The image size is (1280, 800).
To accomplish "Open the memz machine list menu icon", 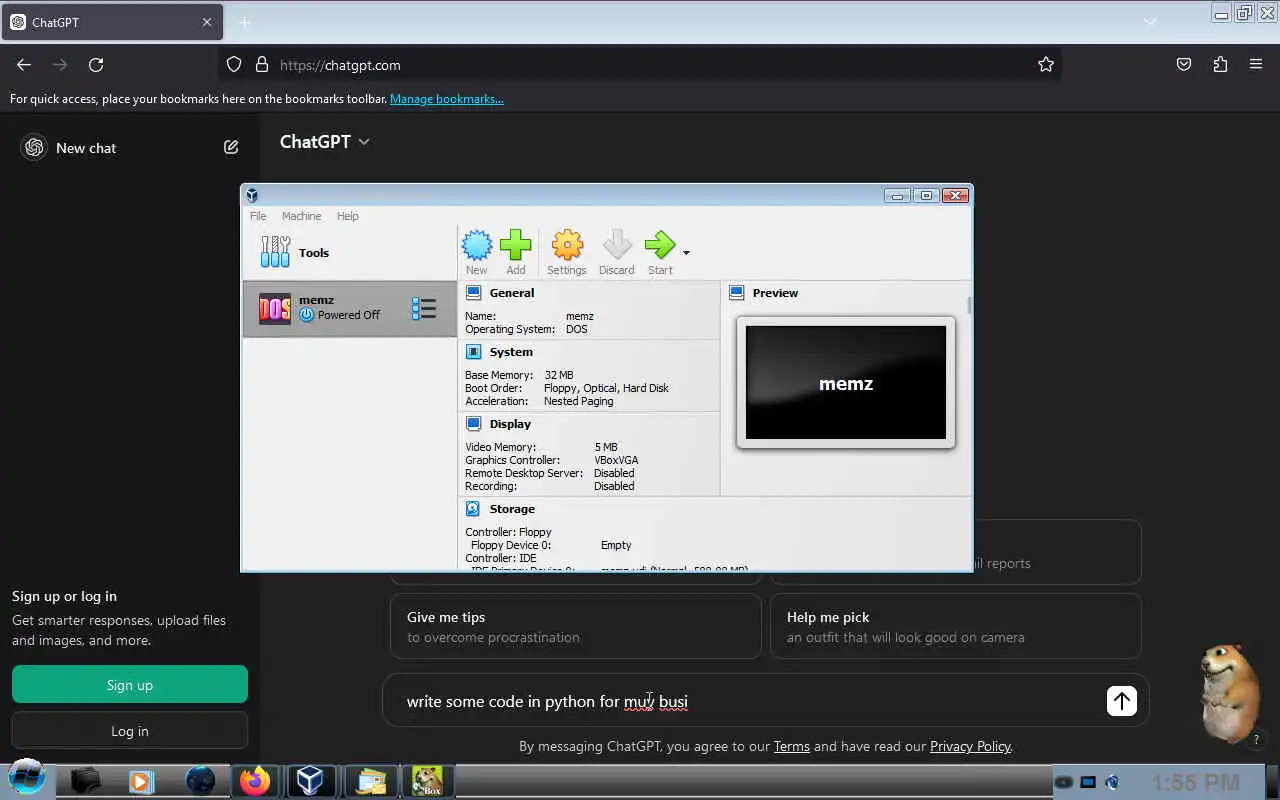I will click(424, 309).
